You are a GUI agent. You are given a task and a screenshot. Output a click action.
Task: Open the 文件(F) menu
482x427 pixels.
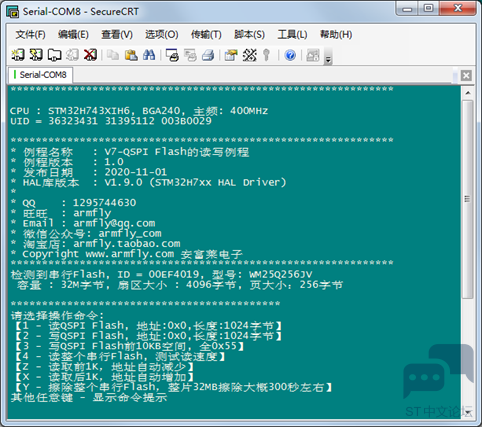coord(30,34)
